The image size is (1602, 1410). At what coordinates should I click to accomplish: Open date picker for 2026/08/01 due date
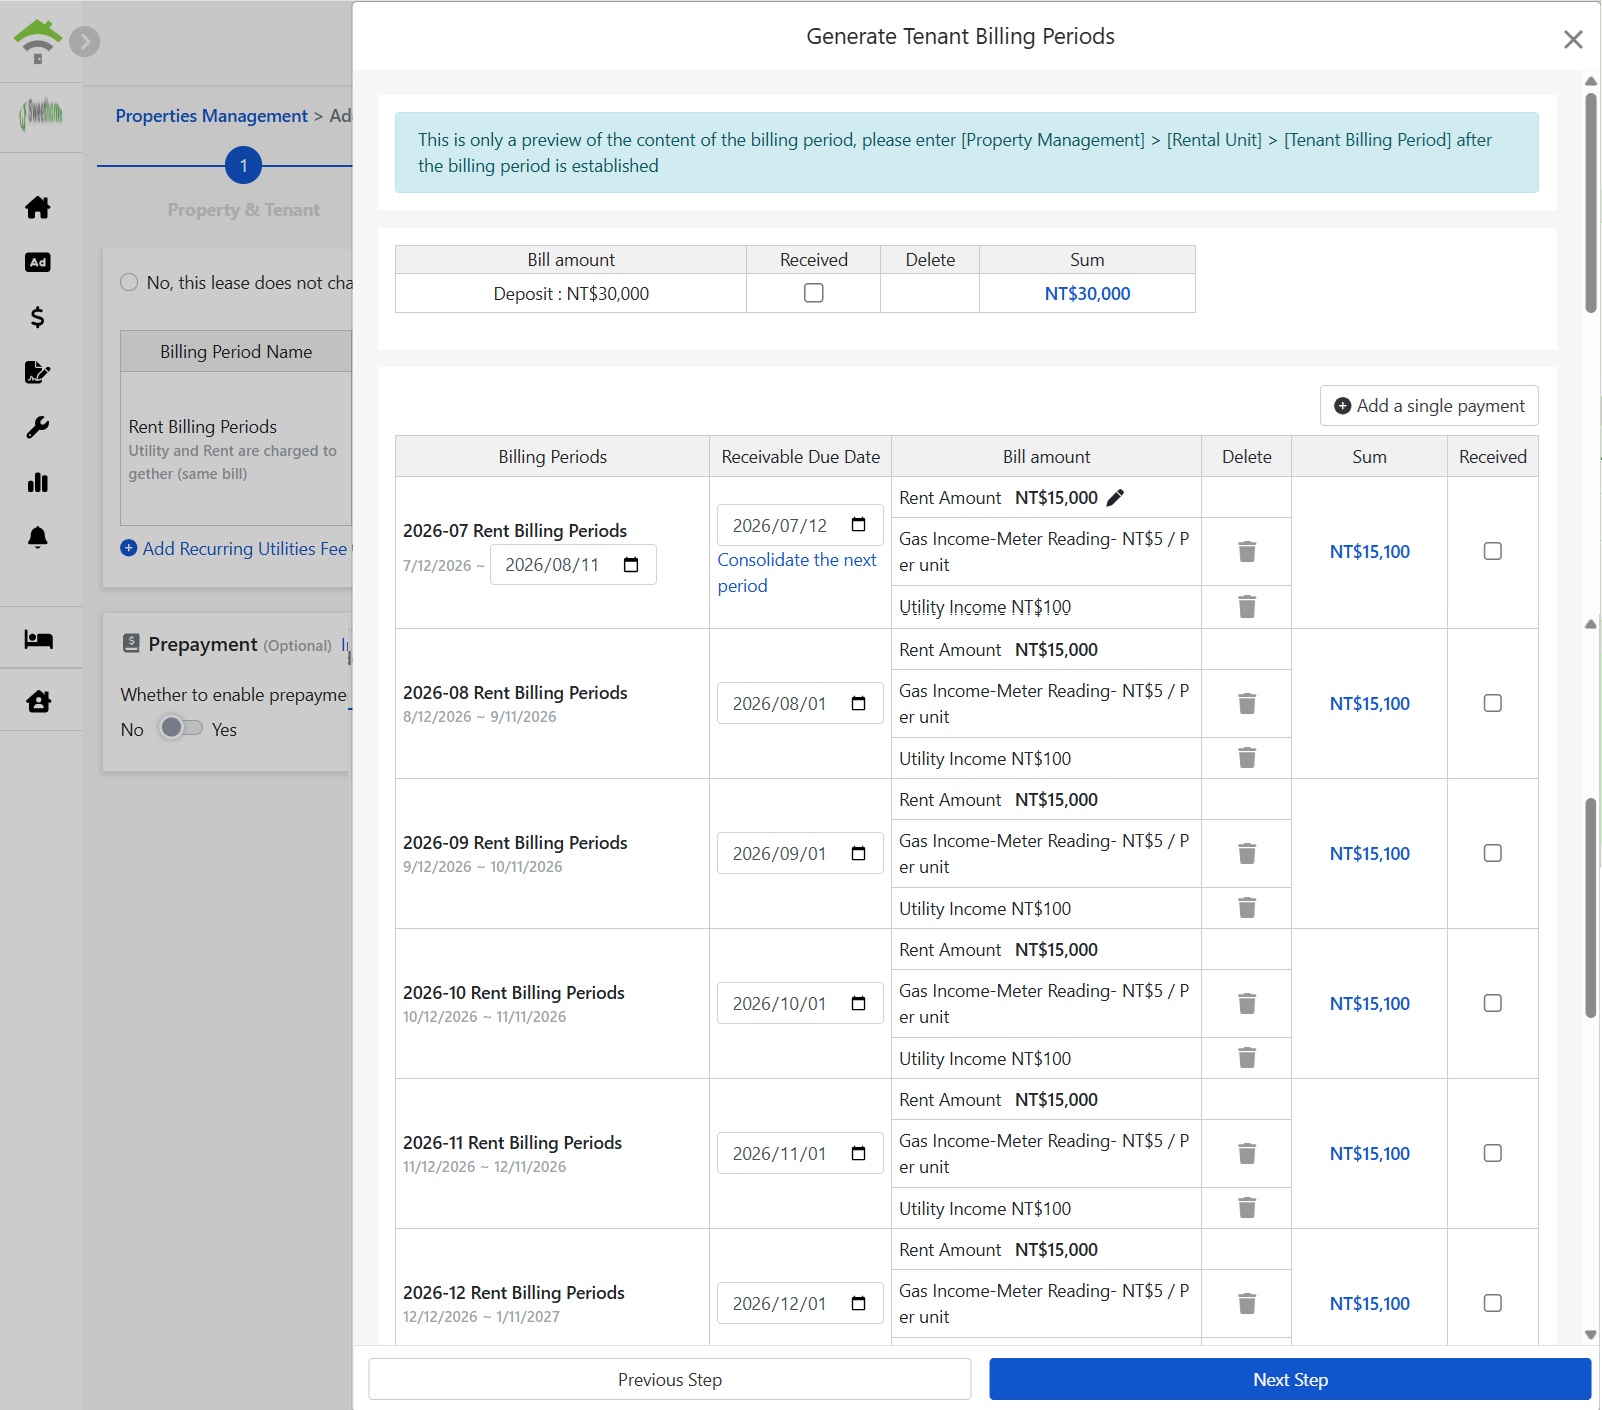[x=858, y=703]
